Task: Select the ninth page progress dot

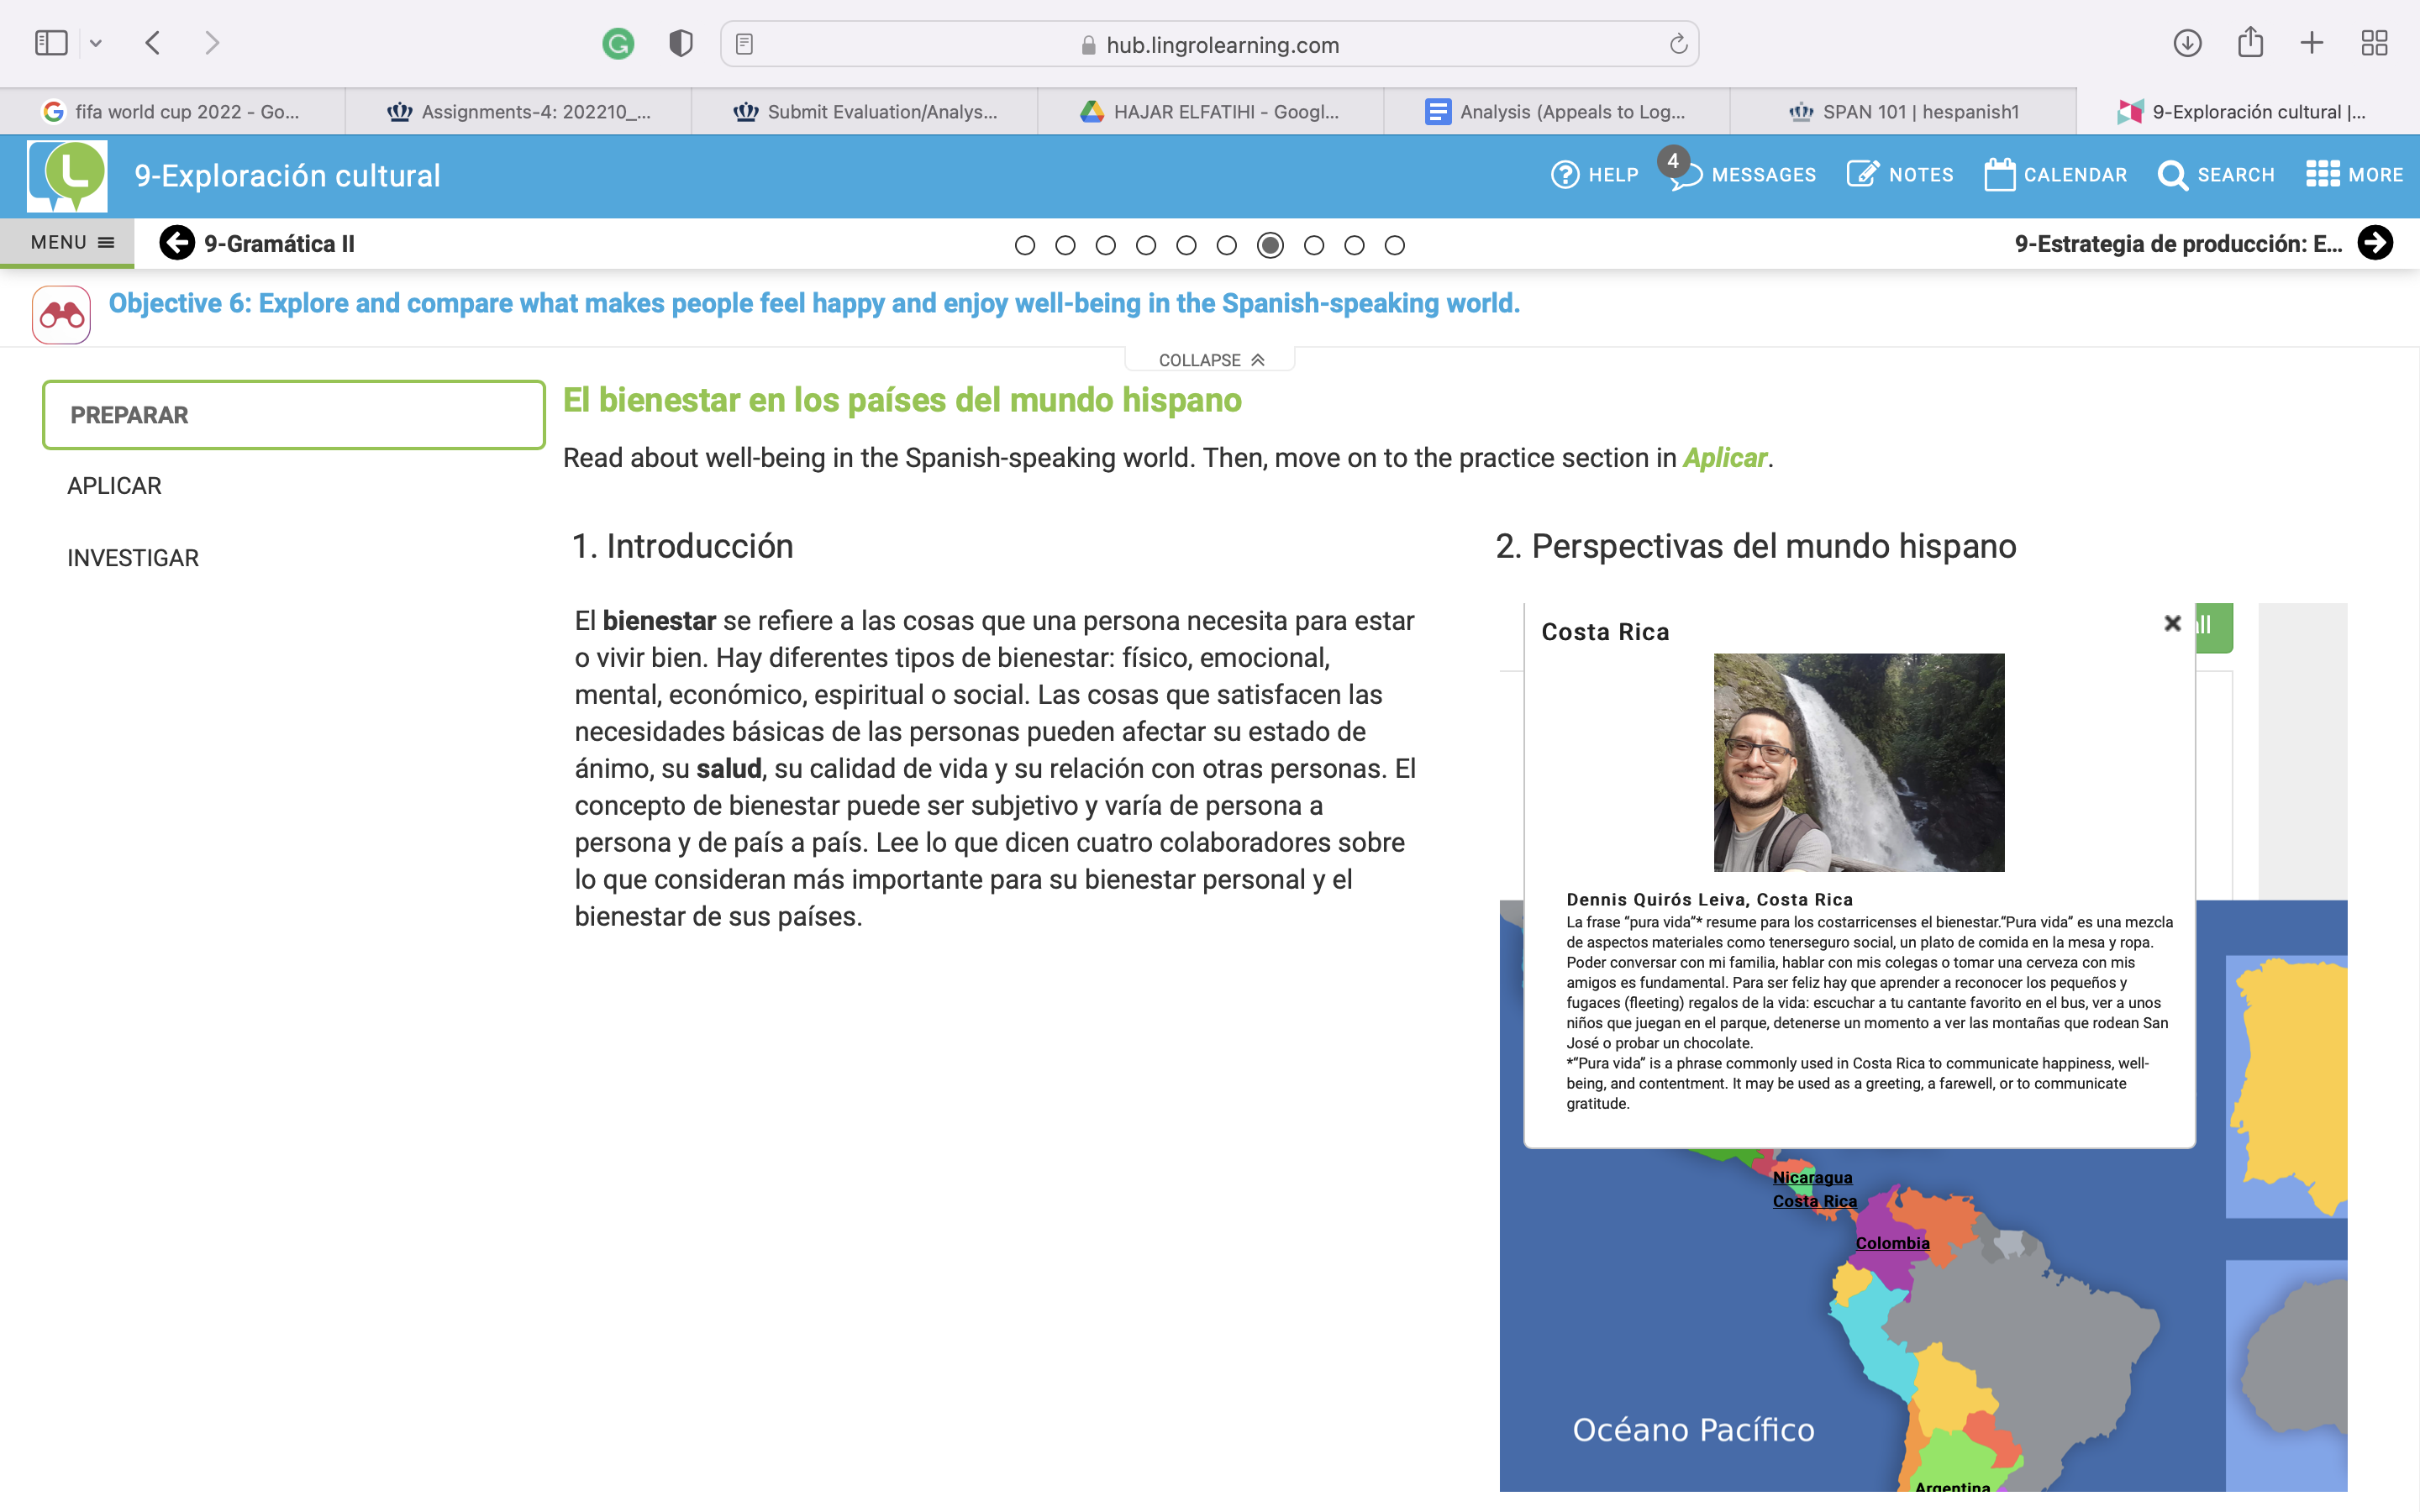Action: 1354,245
